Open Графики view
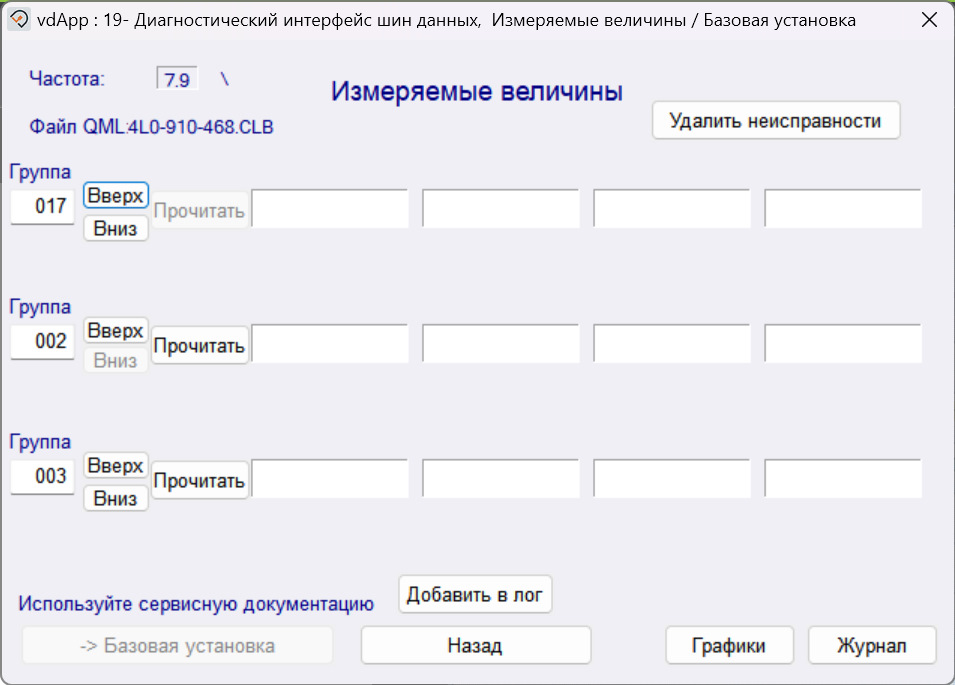 (729, 645)
